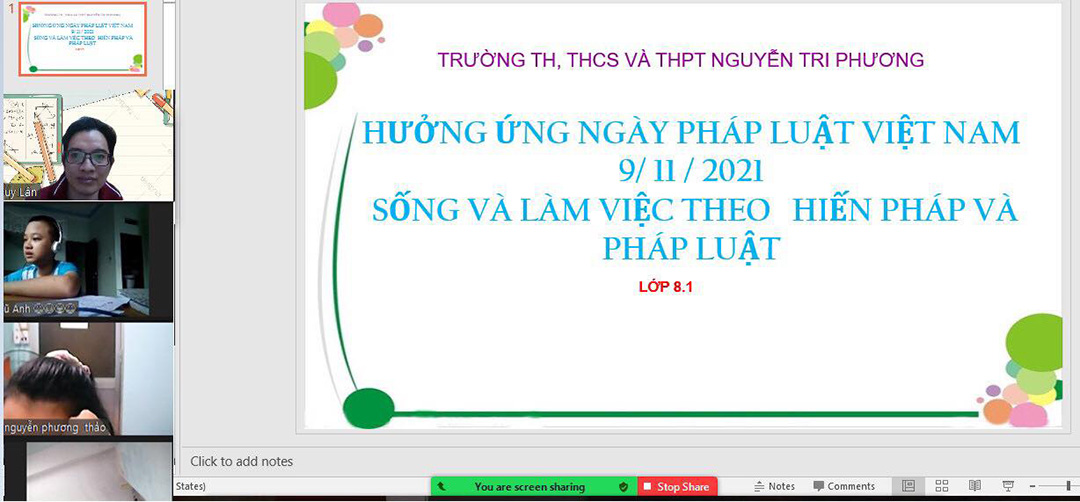Select the nguyễn phương thảo video tile

coord(88,379)
